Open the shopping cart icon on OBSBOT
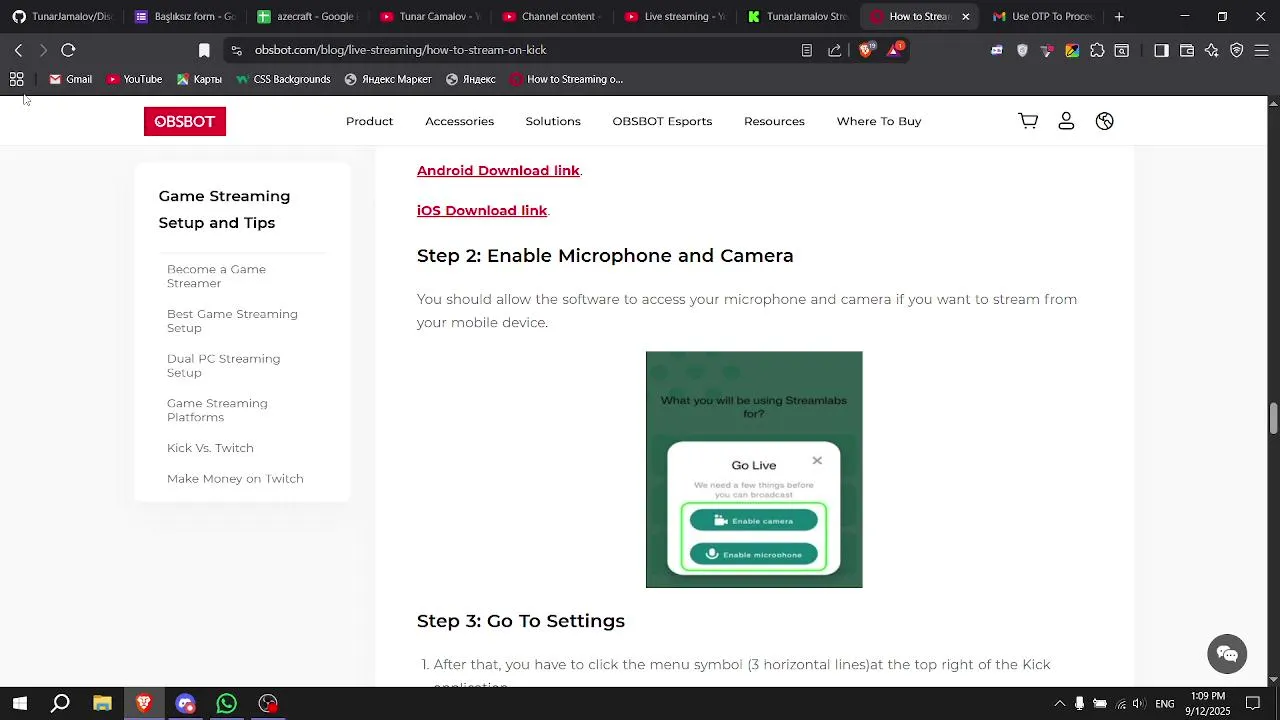This screenshot has width=1280, height=720. coord(1028,121)
